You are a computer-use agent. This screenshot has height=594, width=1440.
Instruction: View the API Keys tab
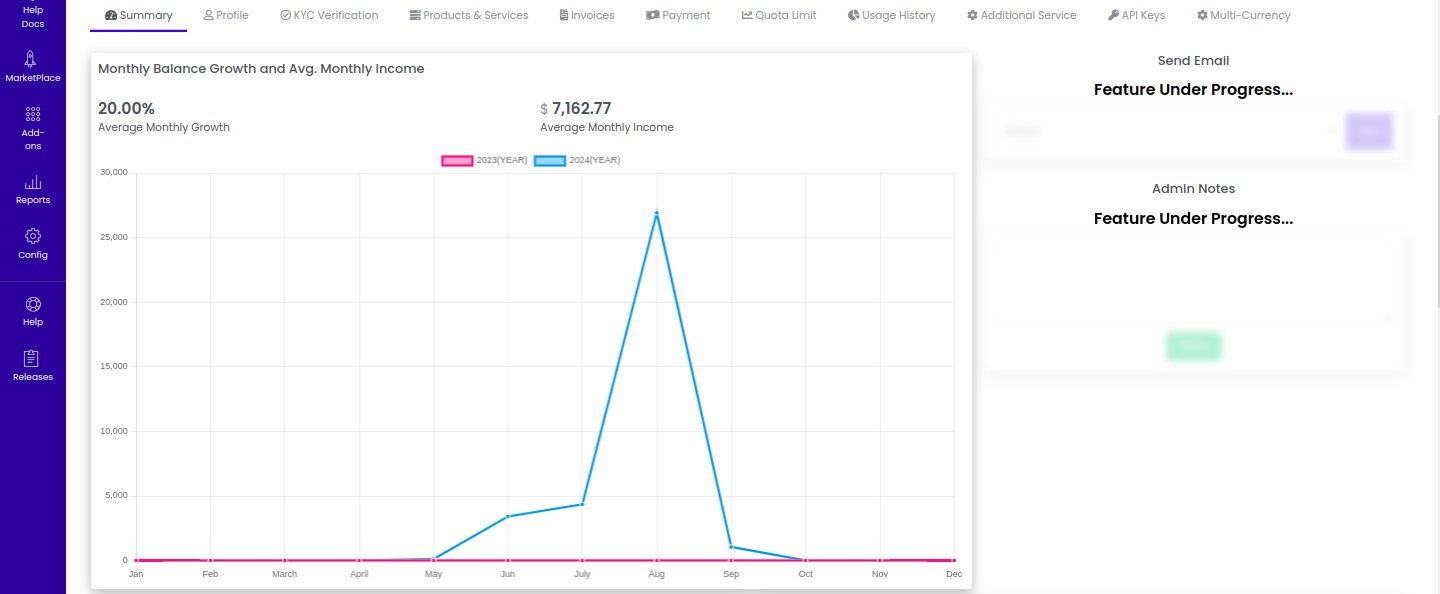pos(1136,15)
